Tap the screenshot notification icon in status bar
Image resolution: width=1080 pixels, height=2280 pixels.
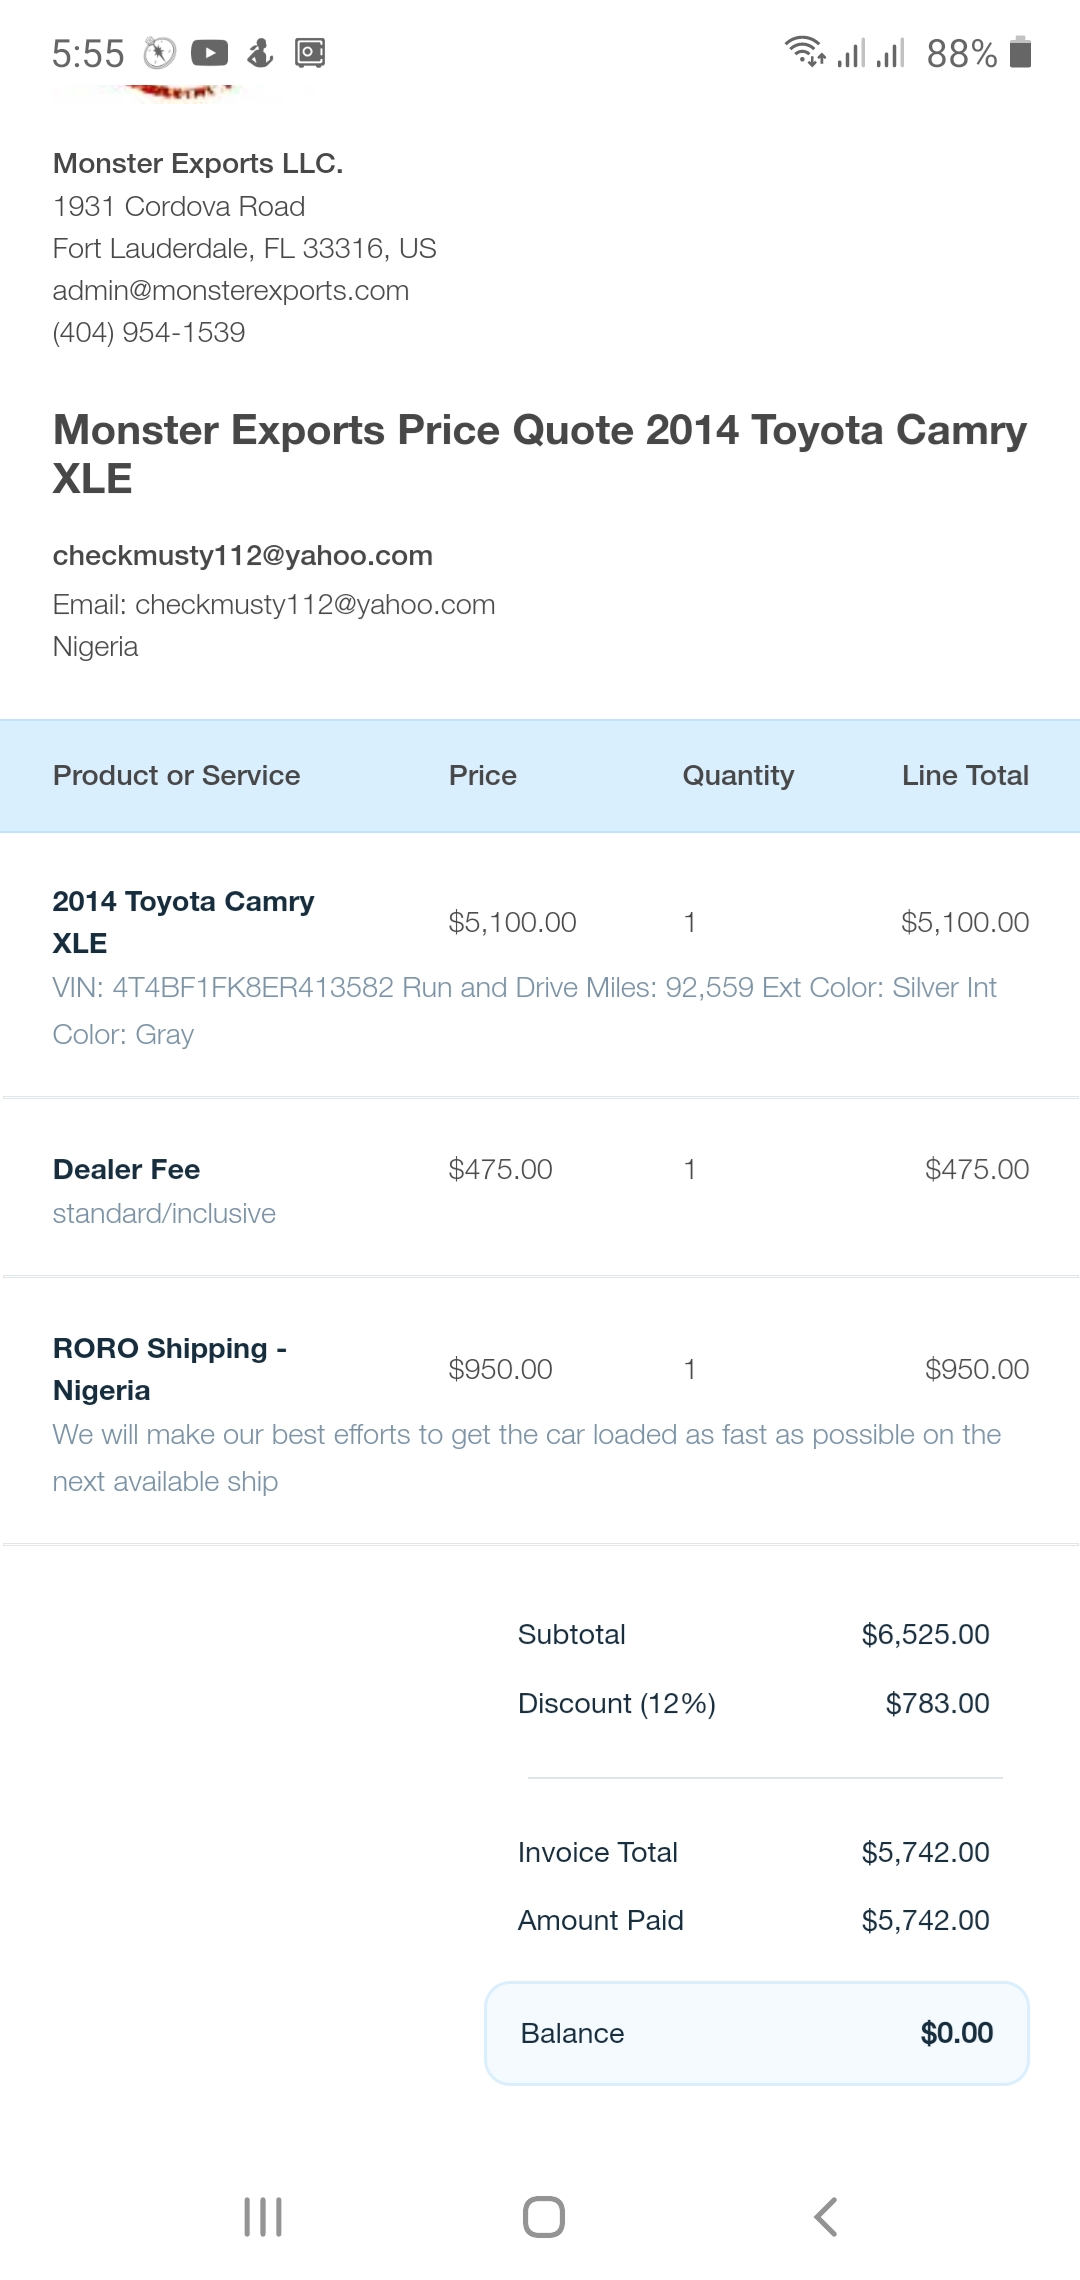[310, 53]
